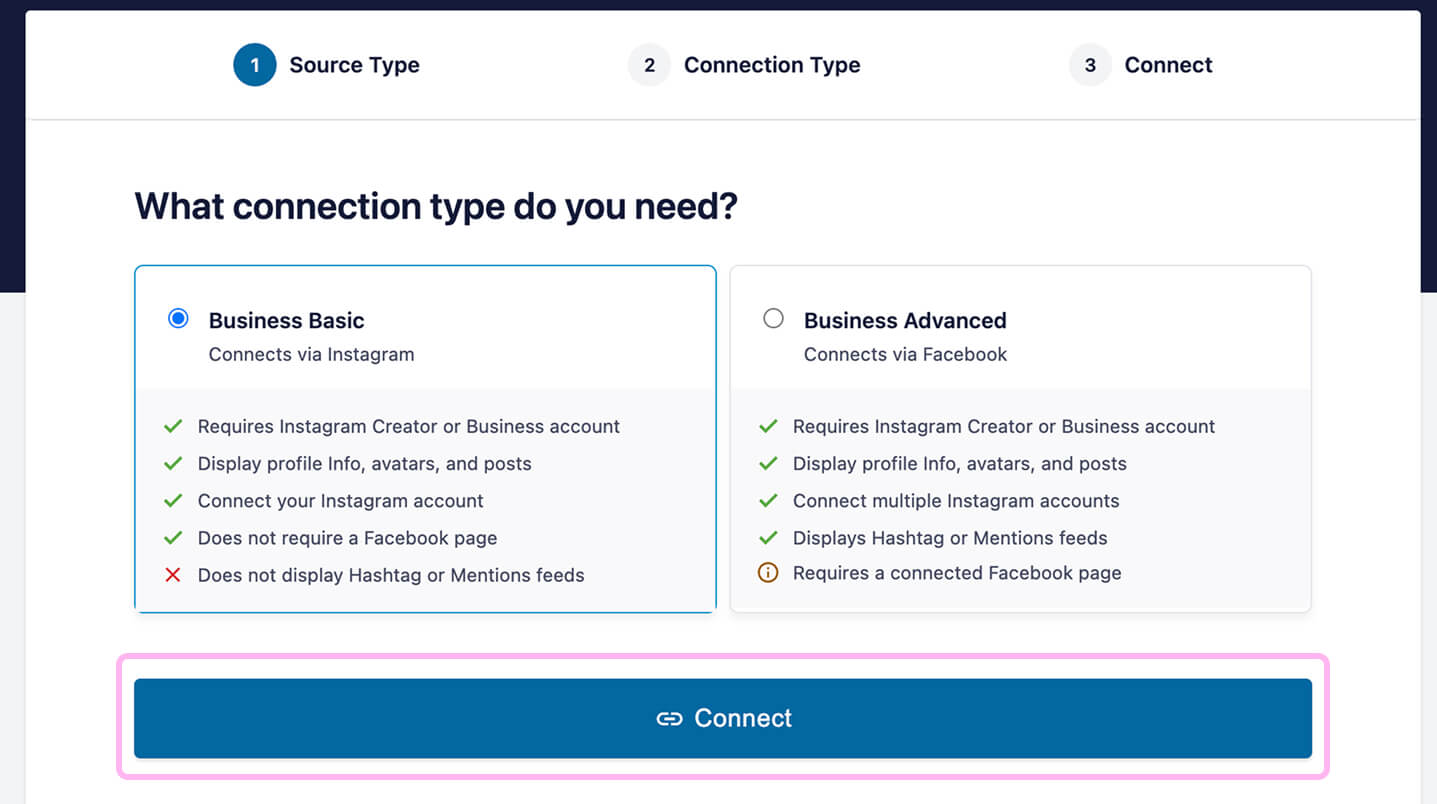
Task: Click the step 1 number circle
Action: pos(255,65)
